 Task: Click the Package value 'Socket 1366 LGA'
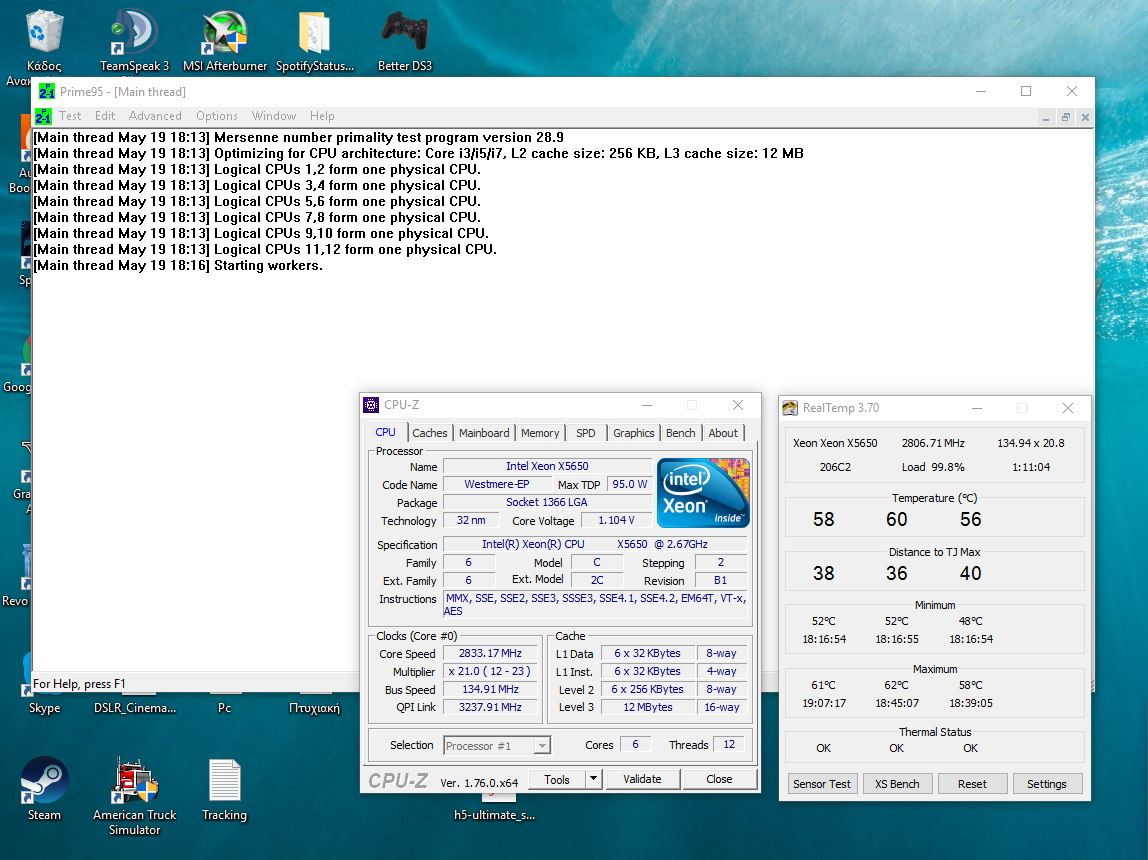(548, 502)
